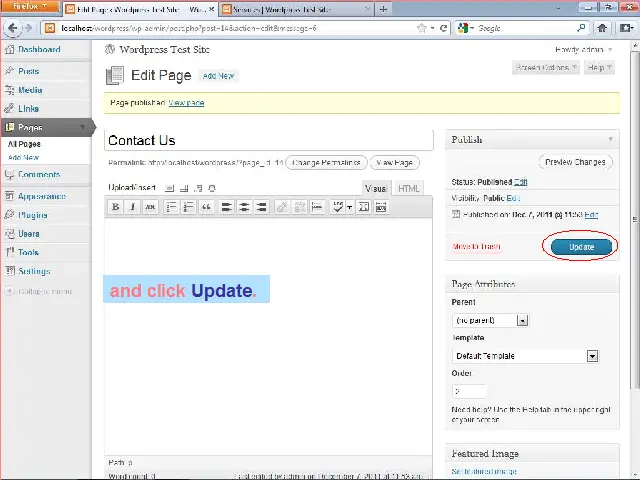Viewport: 640px width, 480px height.
Task: Collapse the Publish box toggle arrow
Action: [610, 140]
